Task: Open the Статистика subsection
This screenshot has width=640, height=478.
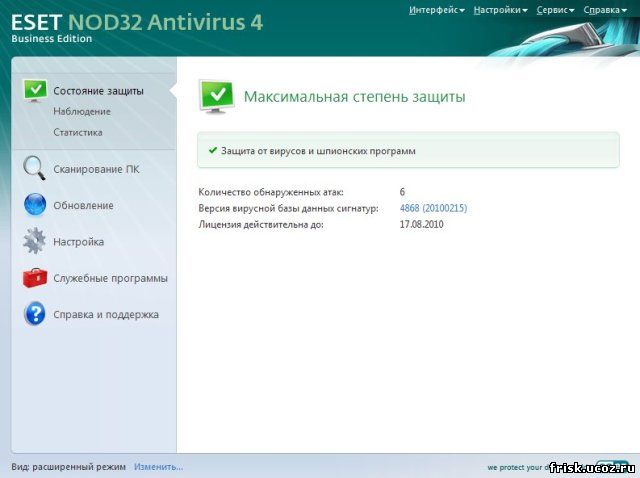Action: [78, 132]
